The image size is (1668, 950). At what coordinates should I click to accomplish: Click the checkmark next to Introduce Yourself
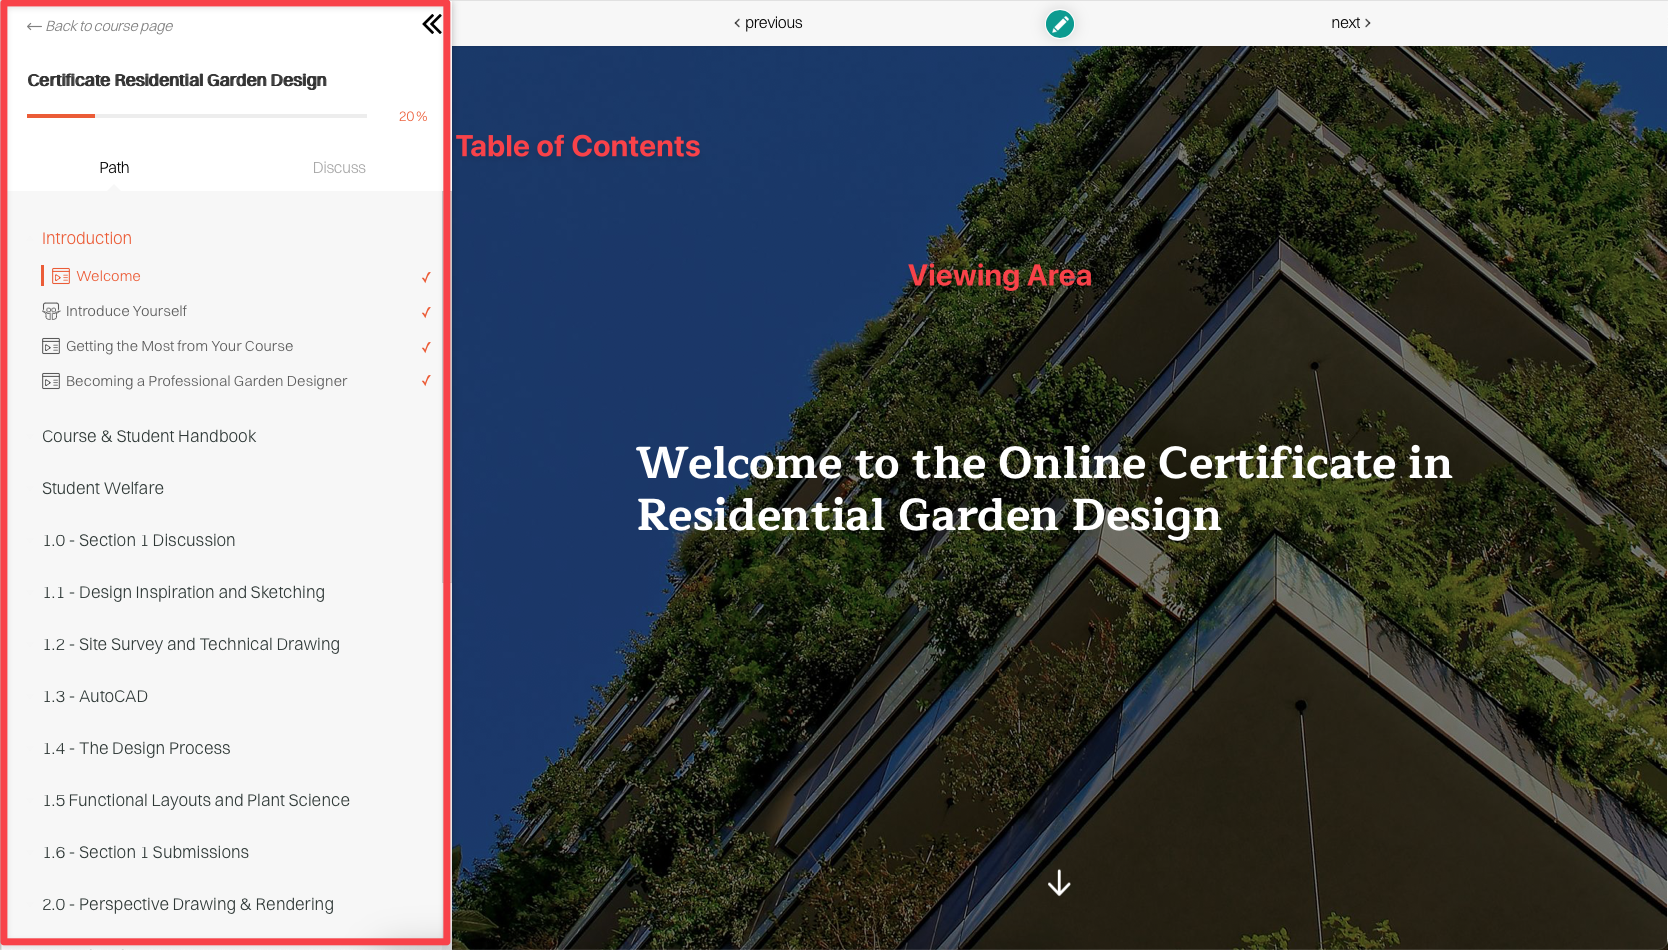[426, 312]
